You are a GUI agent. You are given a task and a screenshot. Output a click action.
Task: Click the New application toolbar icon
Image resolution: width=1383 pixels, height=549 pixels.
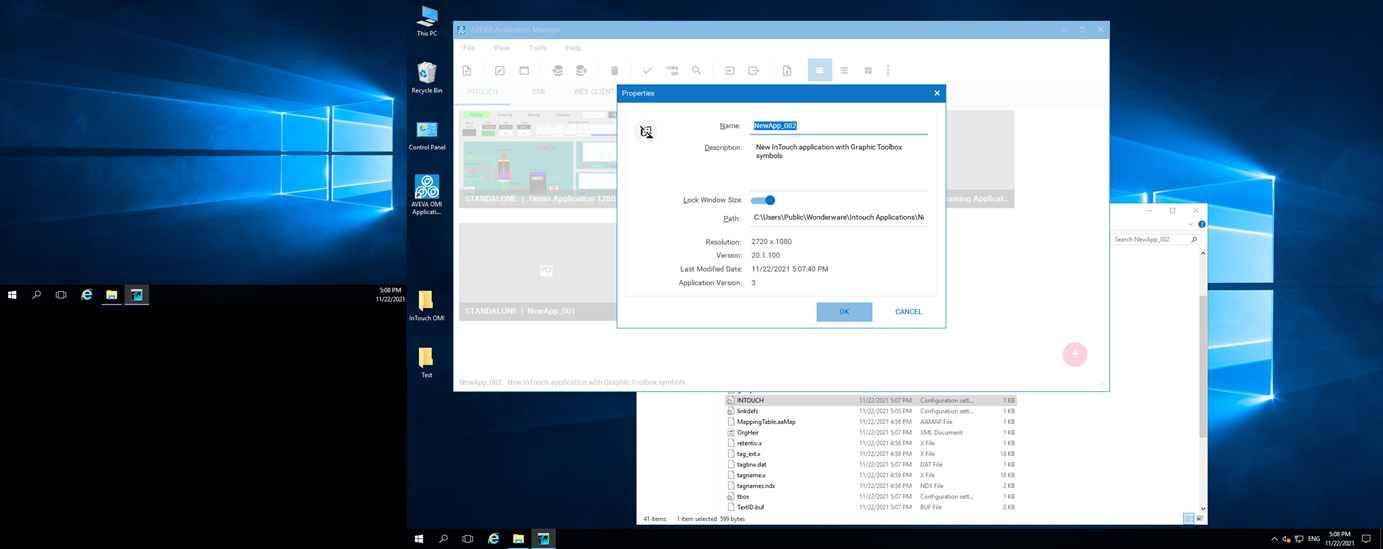click(467, 71)
